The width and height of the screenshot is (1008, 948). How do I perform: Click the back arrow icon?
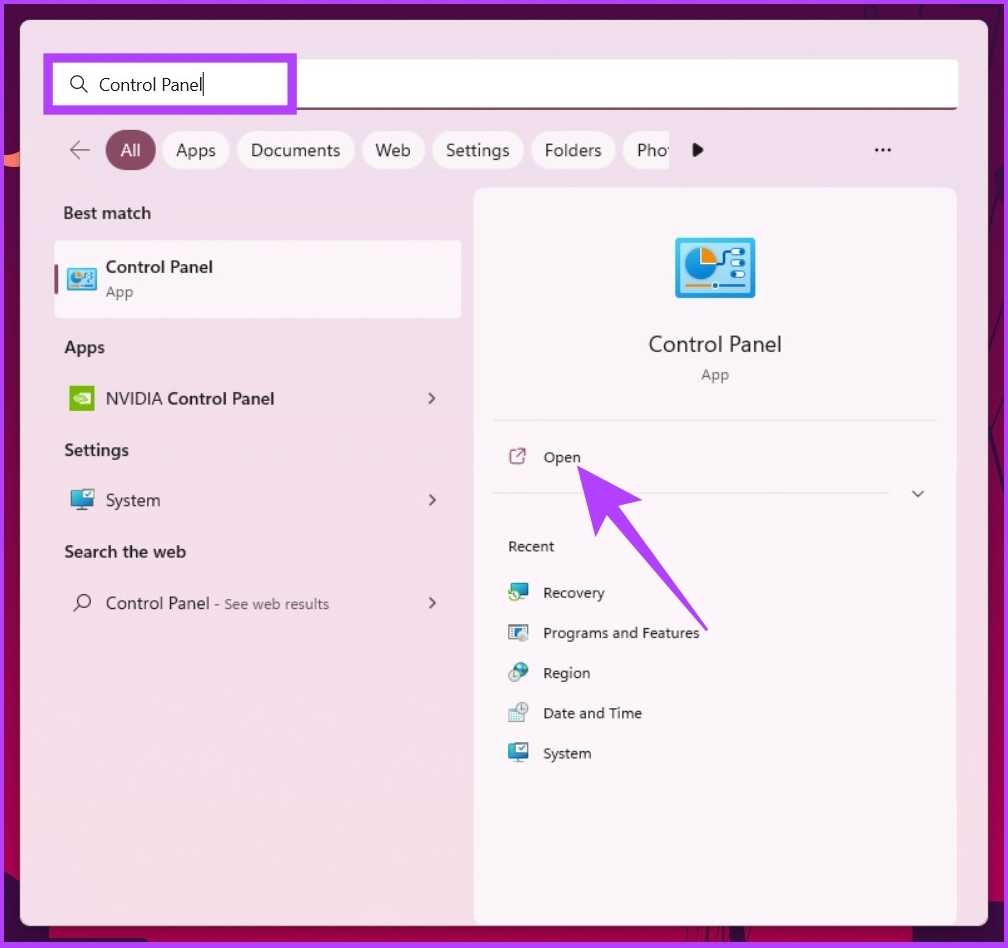80,150
